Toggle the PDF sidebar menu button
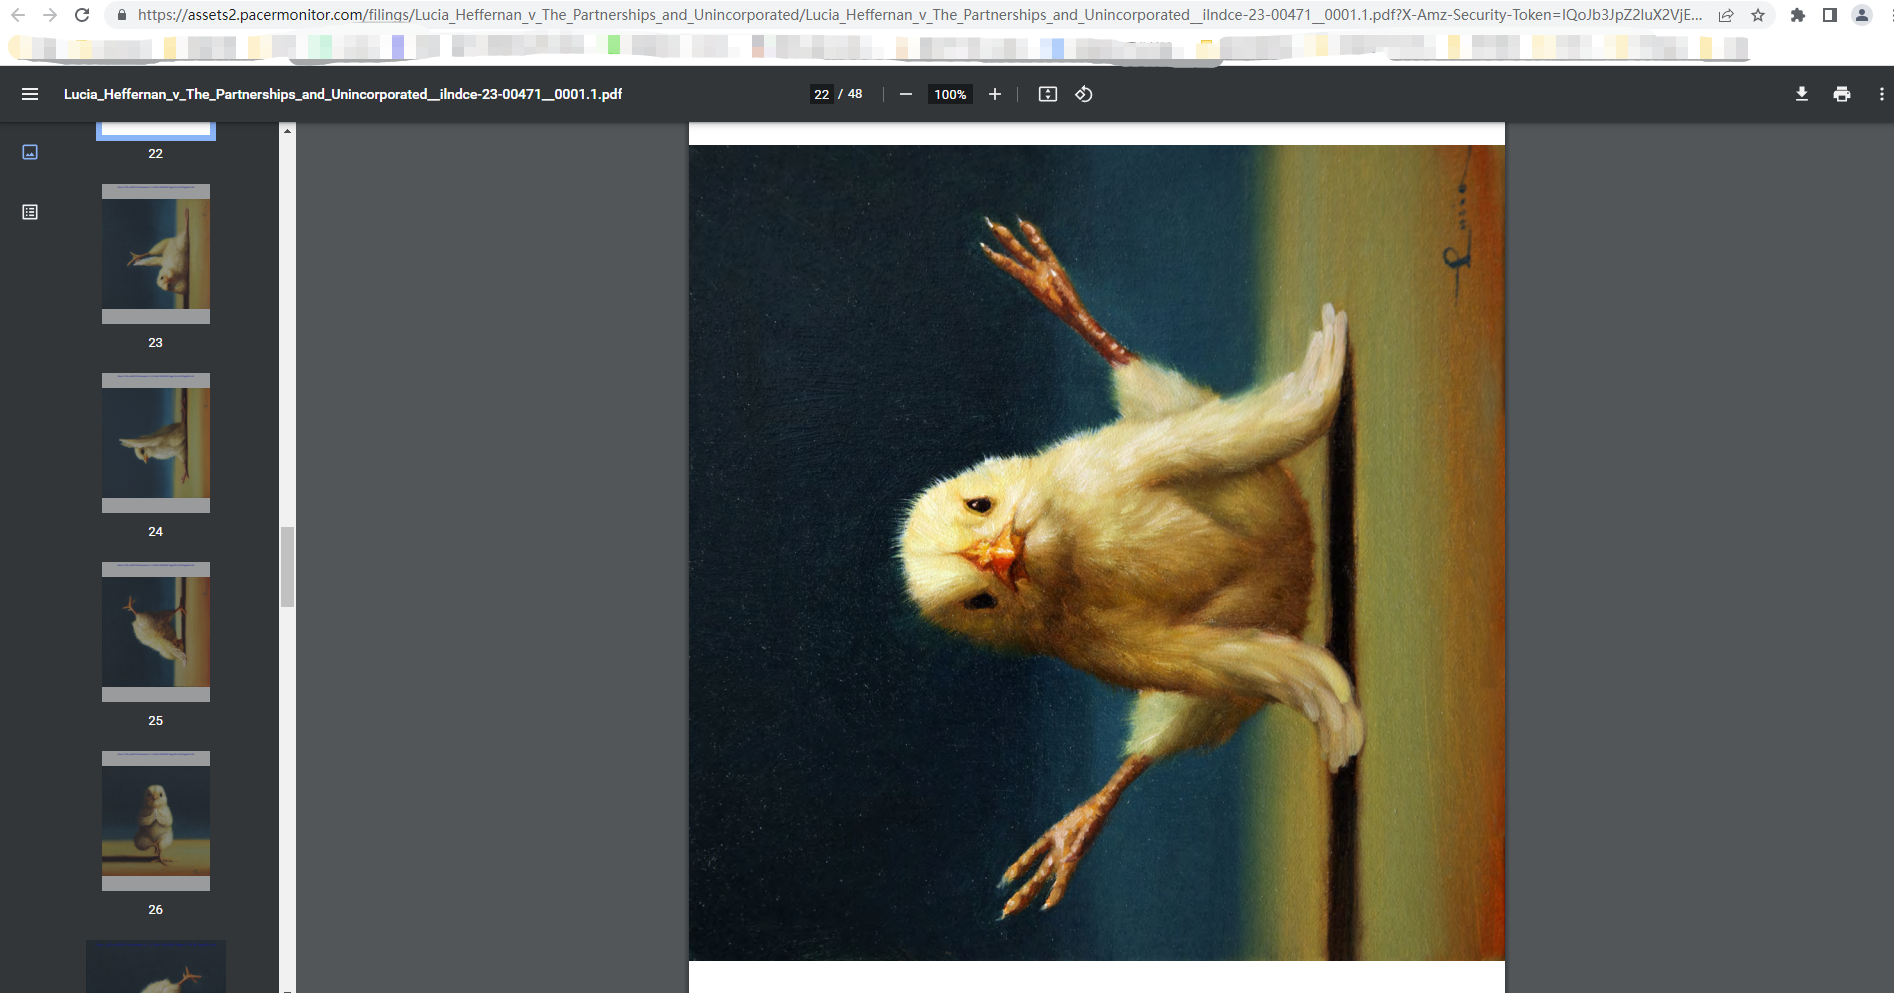Viewport: 1894px width, 993px height. click(x=30, y=94)
